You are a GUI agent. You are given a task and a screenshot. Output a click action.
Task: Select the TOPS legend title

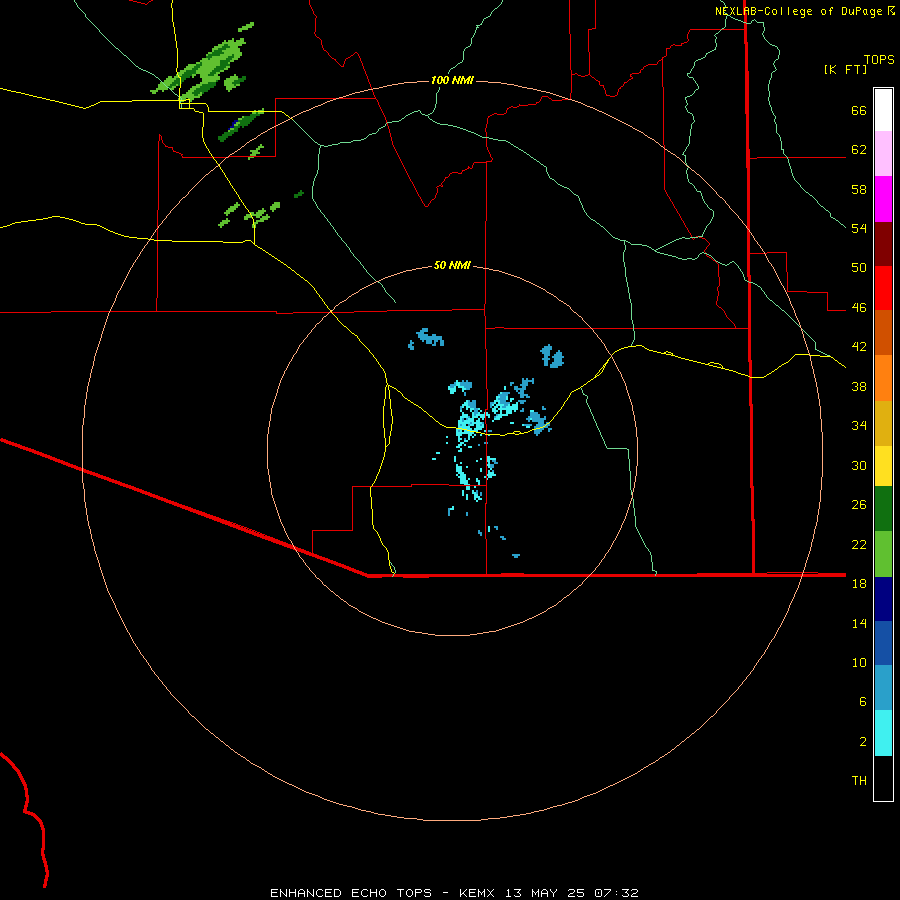879,59
